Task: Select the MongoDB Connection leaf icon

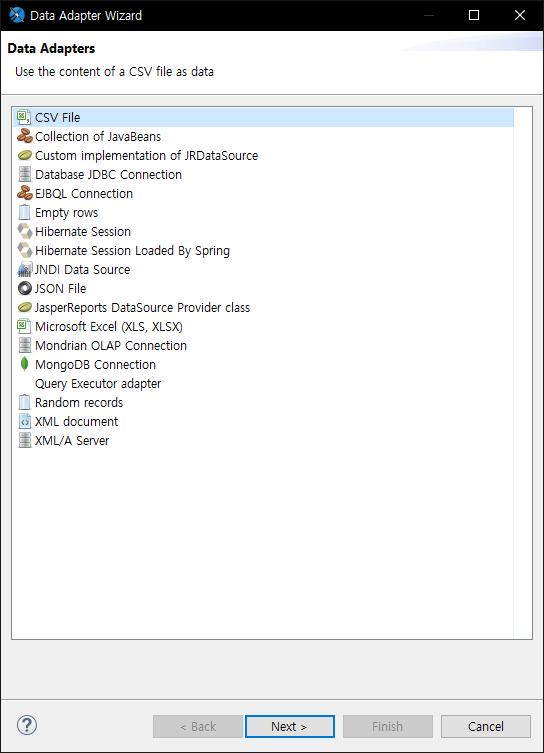Action: point(24,364)
